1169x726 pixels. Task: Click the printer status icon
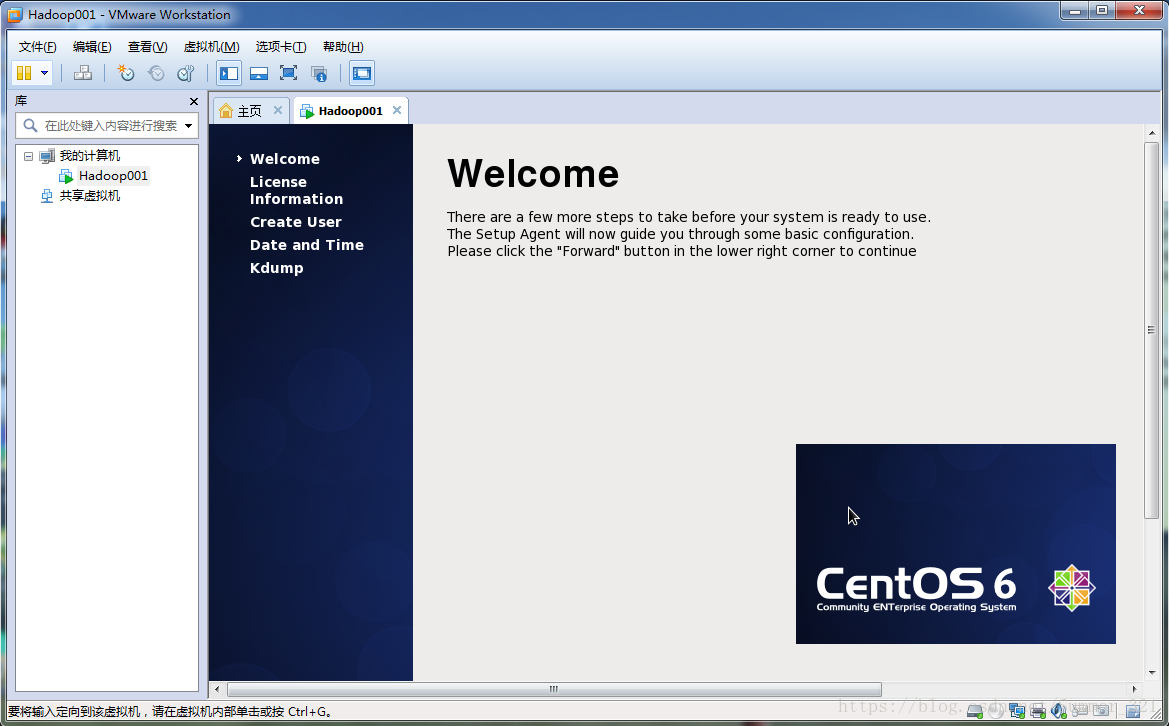[x=1038, y=711]
